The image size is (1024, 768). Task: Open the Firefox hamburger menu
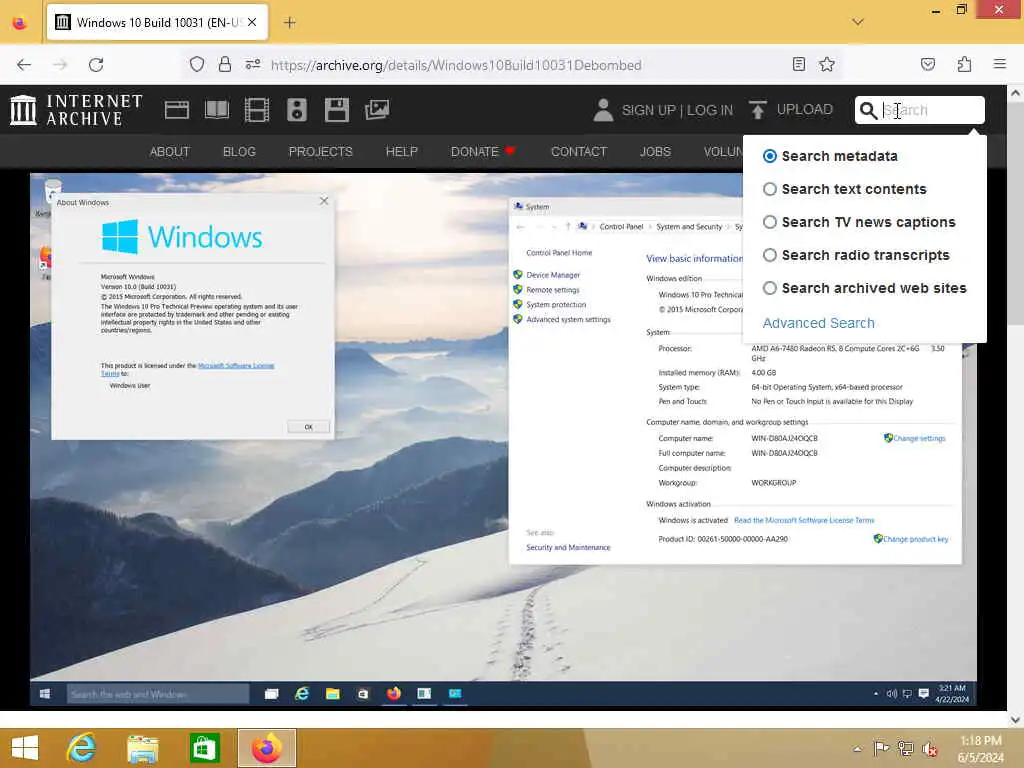tap(1000, 64)
